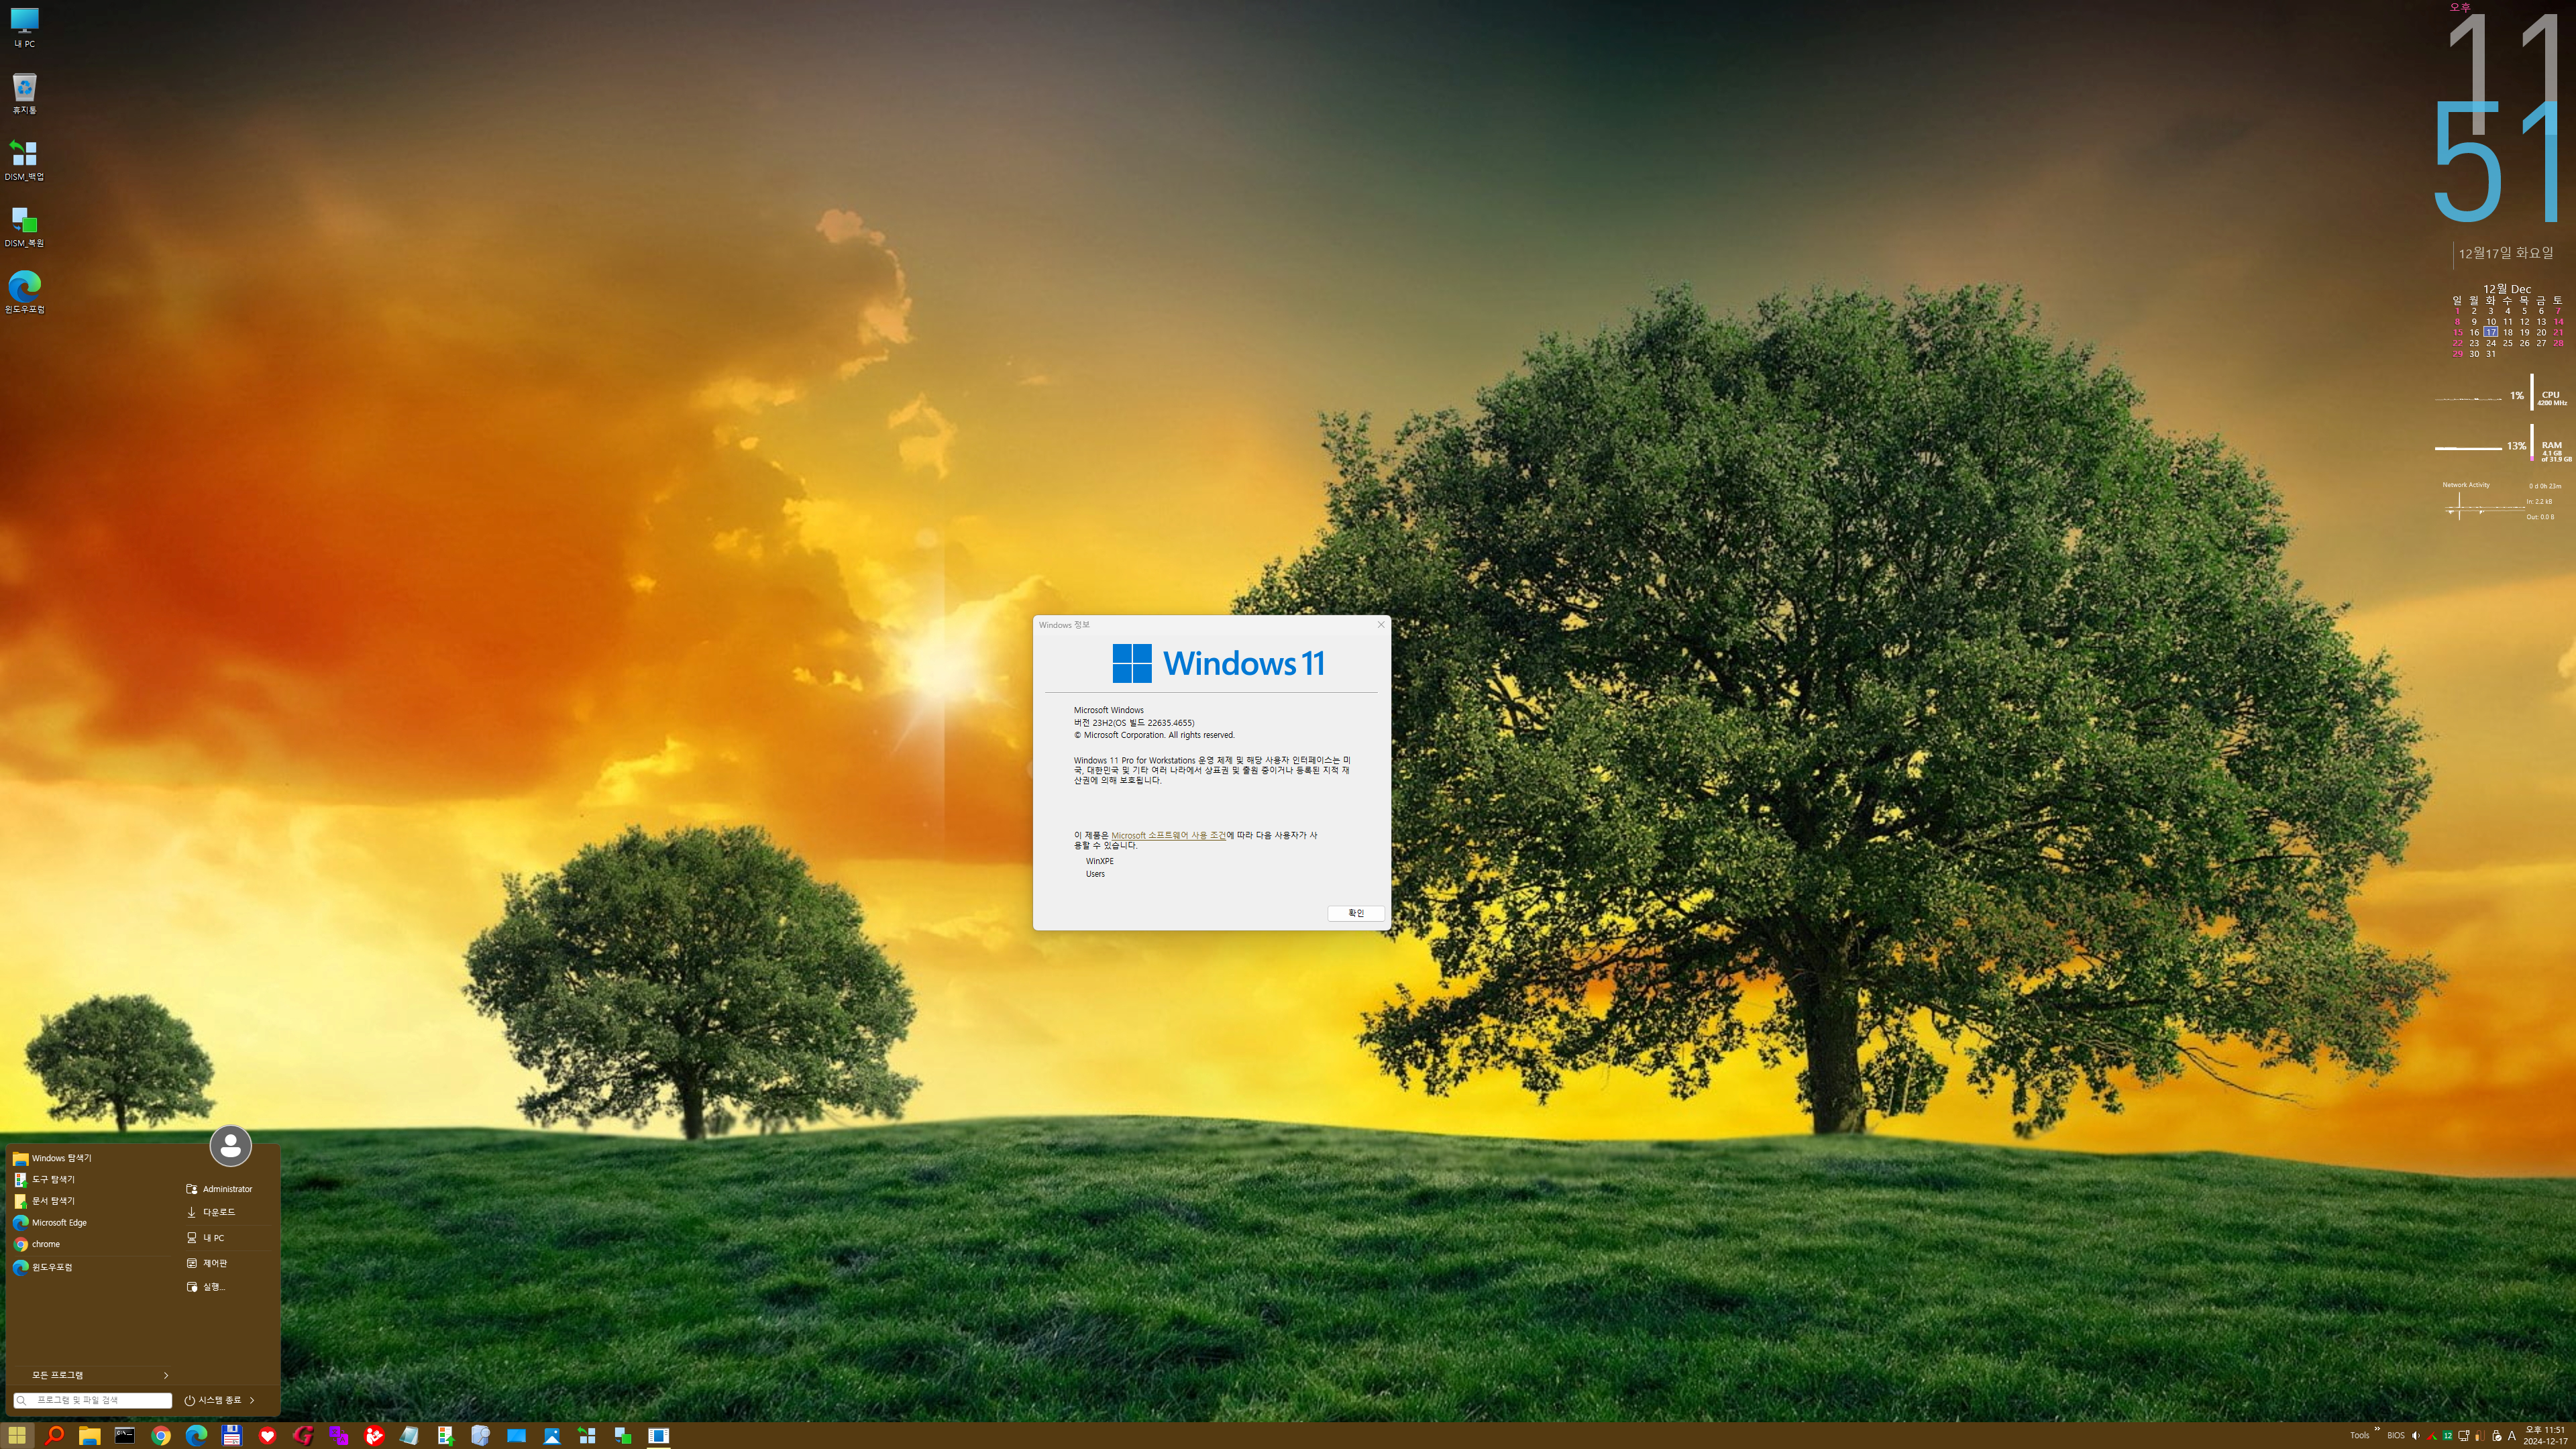The width and height of the screenshot is (2576, 1449).
Task: Click the user avatar in Start menu
Action: coord(230,1146)
